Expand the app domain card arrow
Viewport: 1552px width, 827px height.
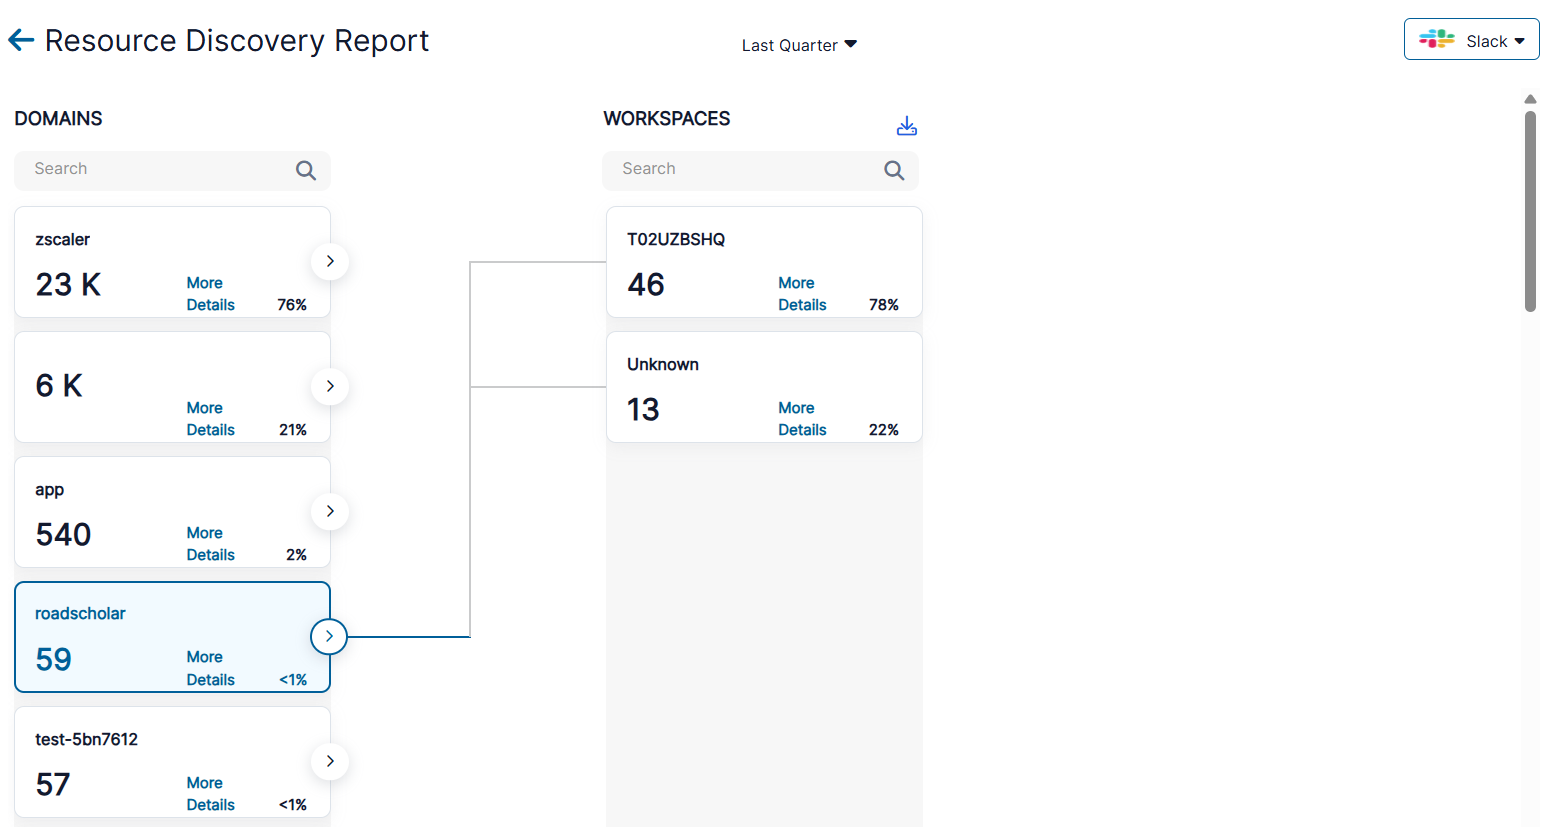[330, 511]
